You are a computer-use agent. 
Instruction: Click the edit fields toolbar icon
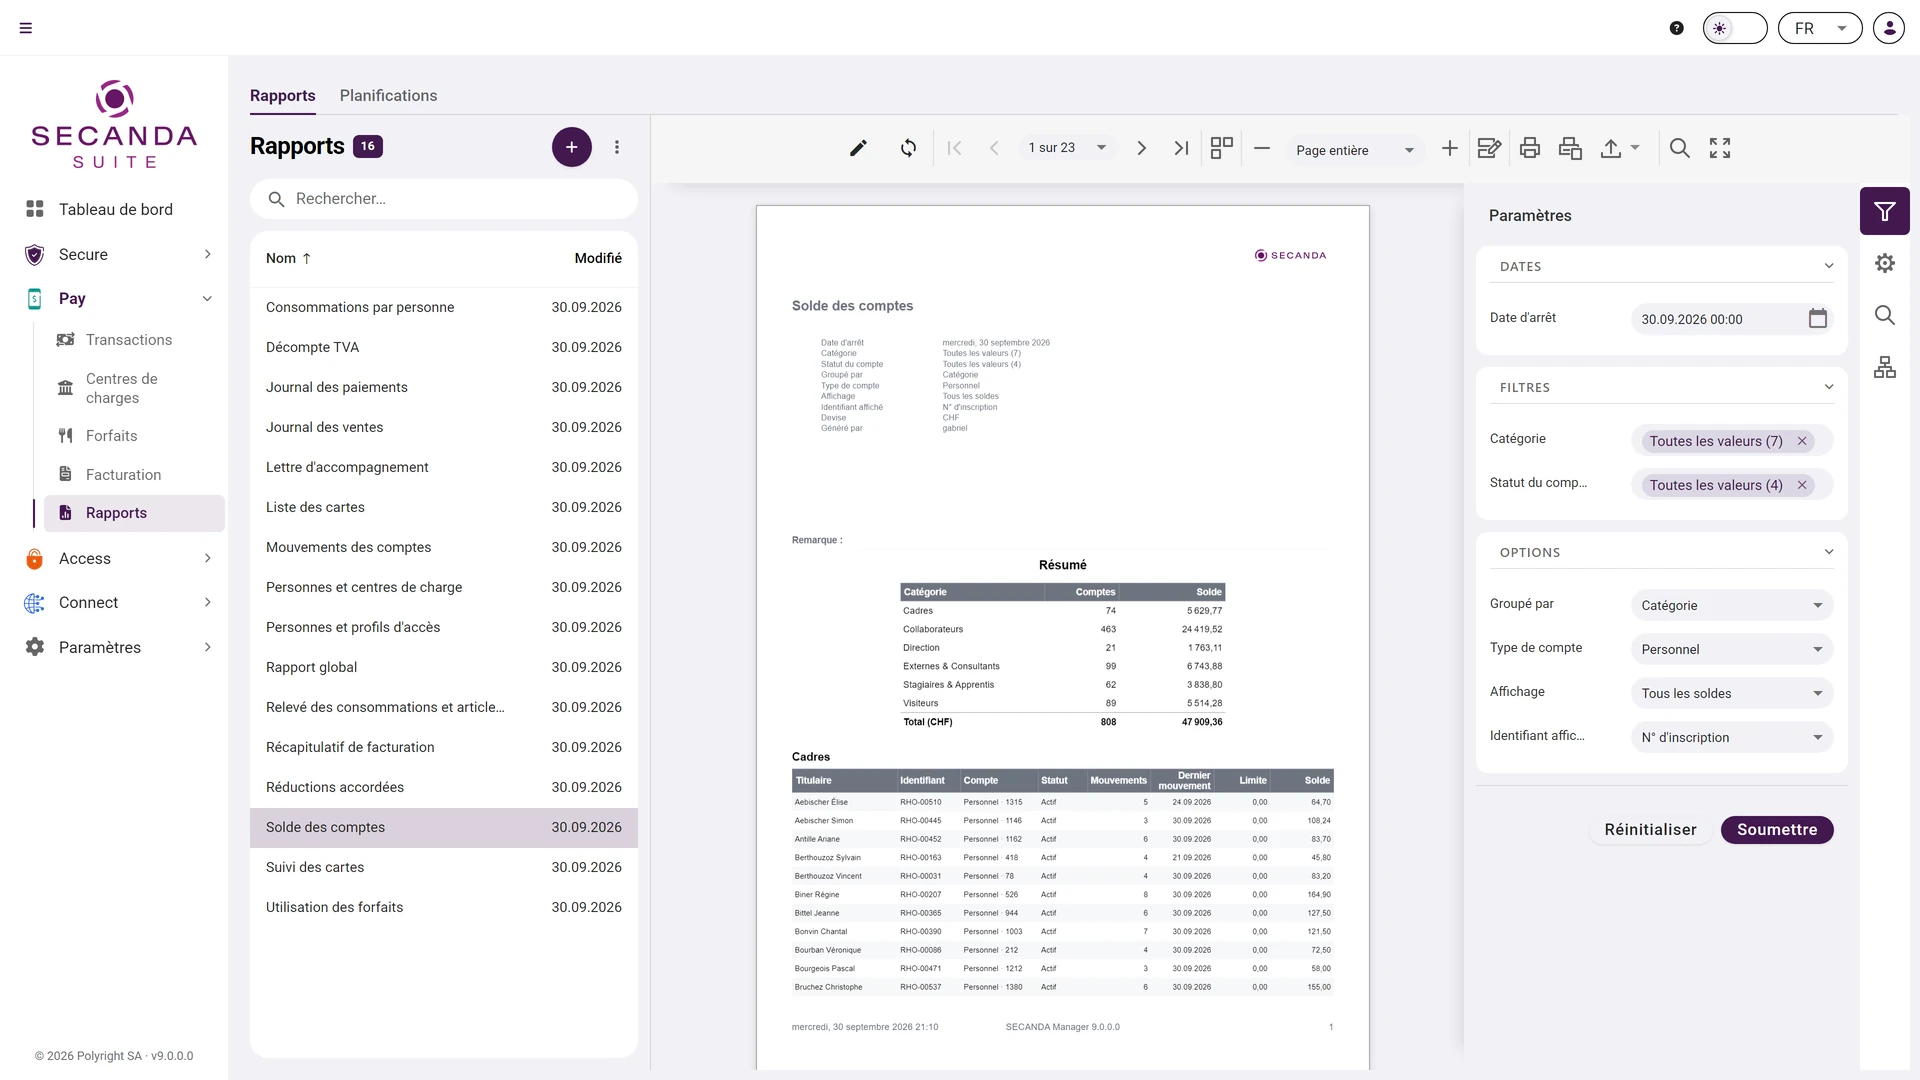1489,148
